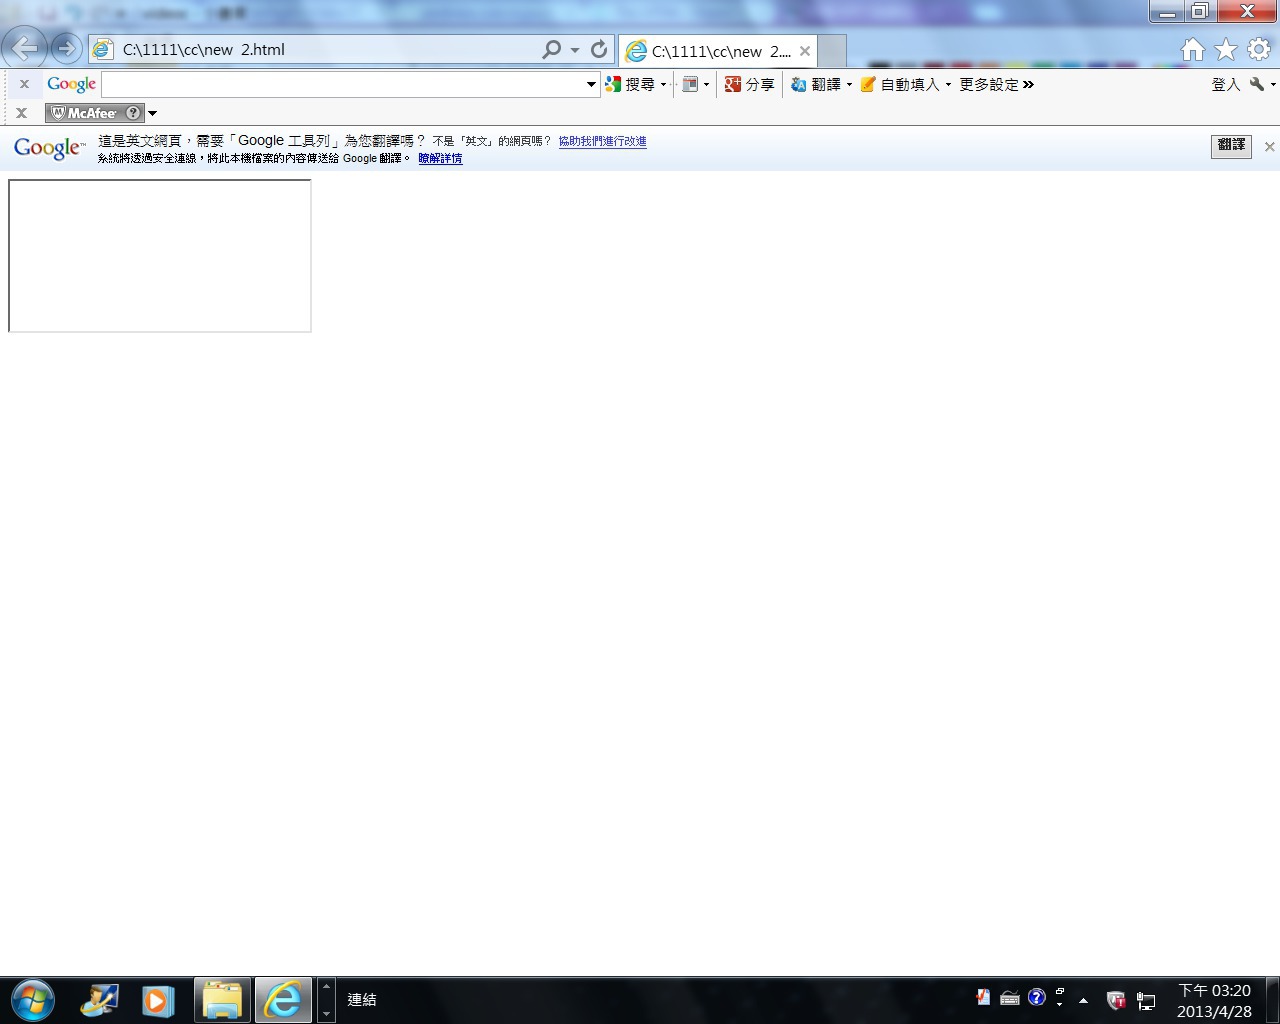
Task: Open the Windows Start menu orb
Action: tap(33, 1000)
